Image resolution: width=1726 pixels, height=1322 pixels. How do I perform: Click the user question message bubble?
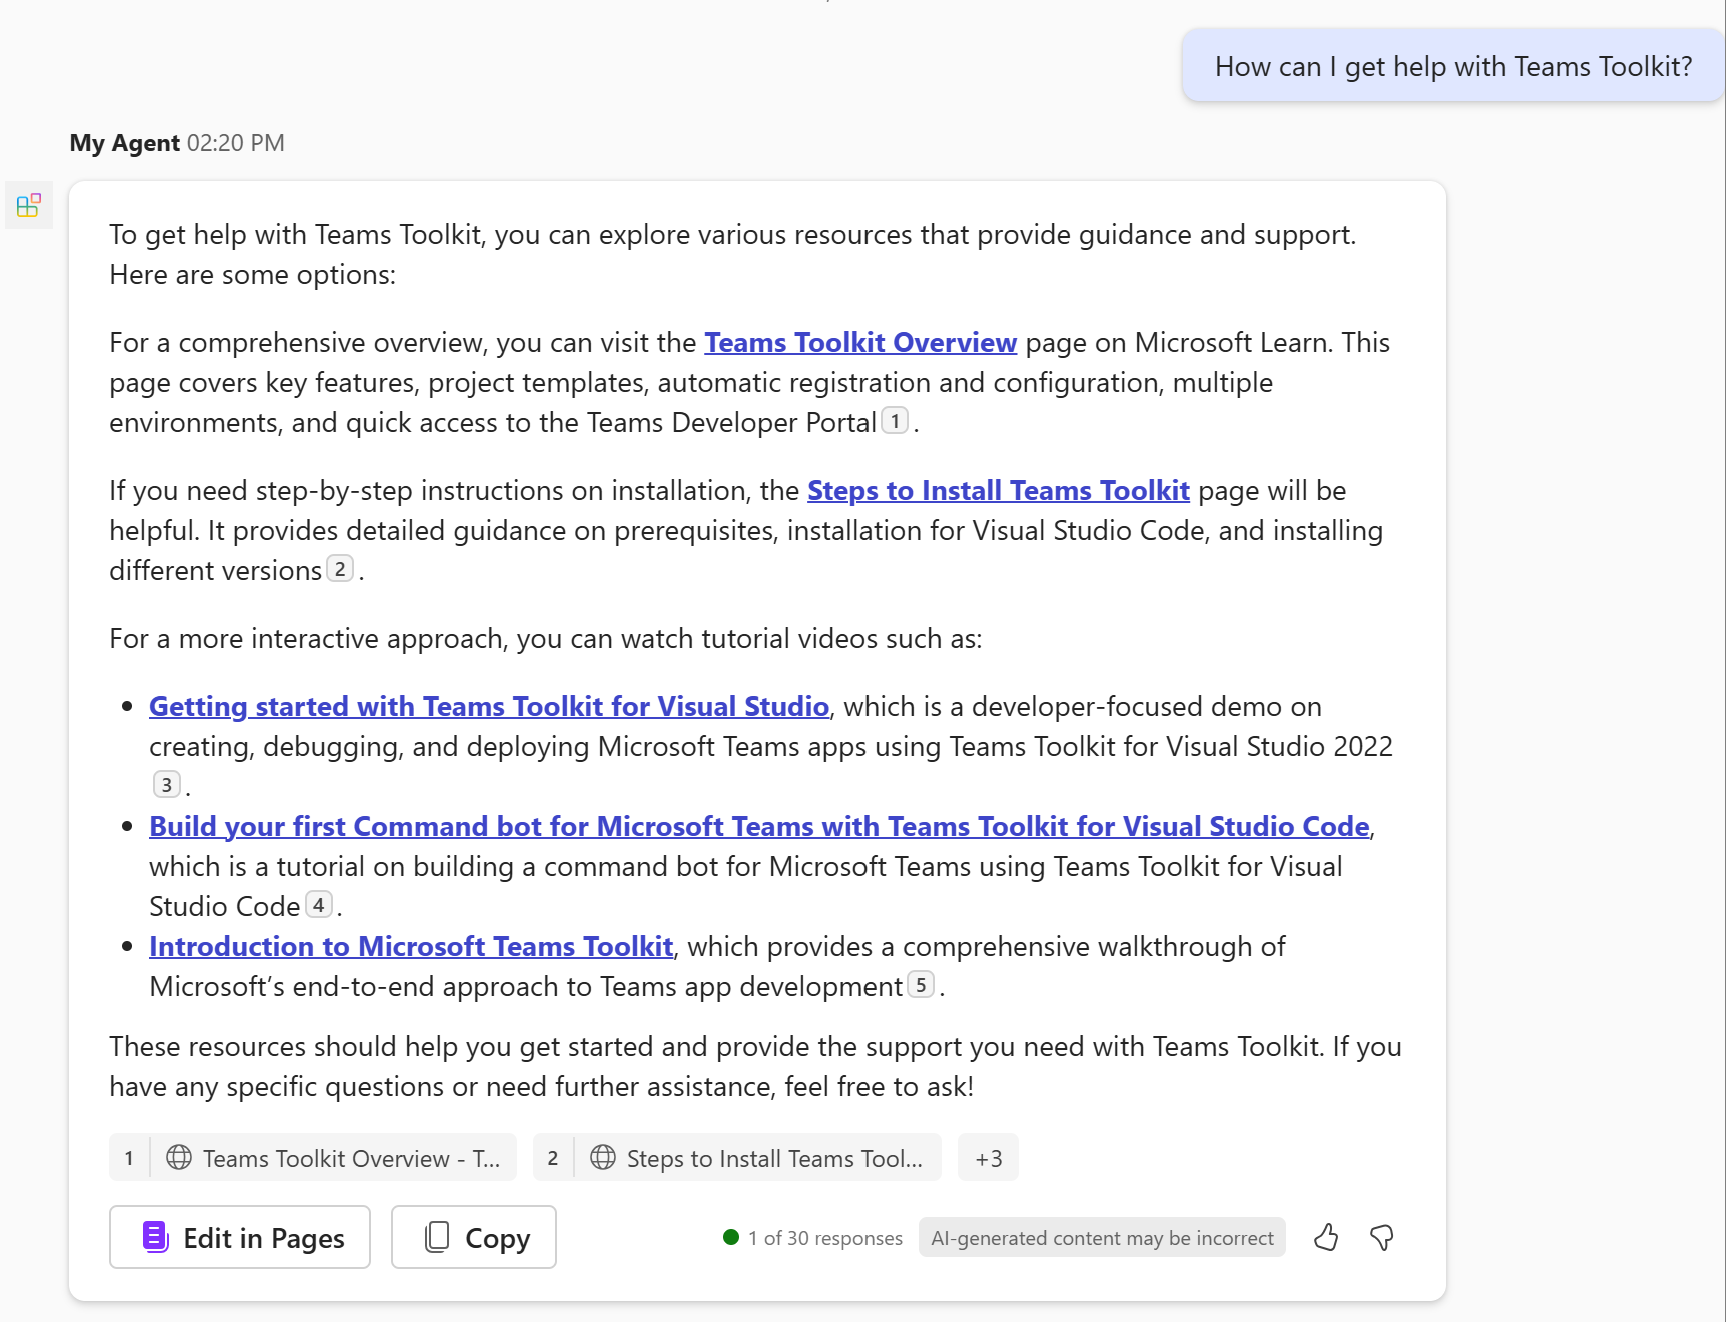[x=1453, y=67]
